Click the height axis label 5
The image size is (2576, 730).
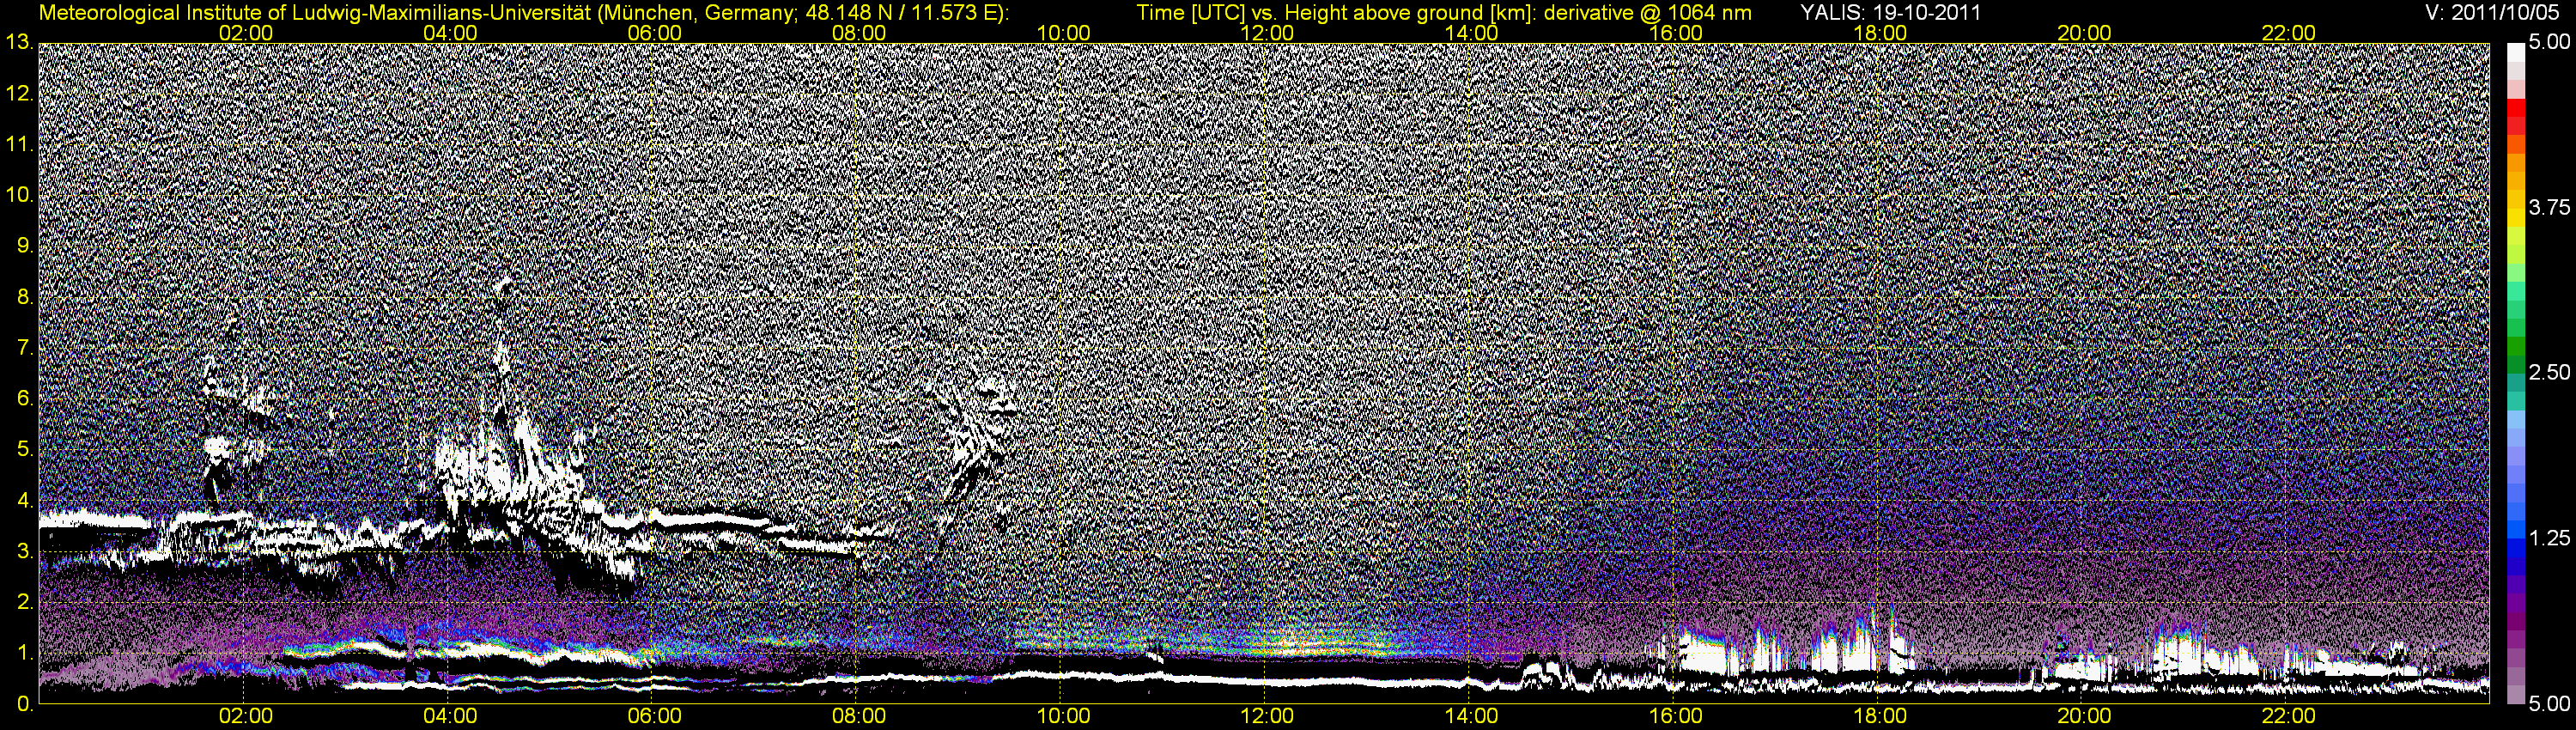click(25, 449)
